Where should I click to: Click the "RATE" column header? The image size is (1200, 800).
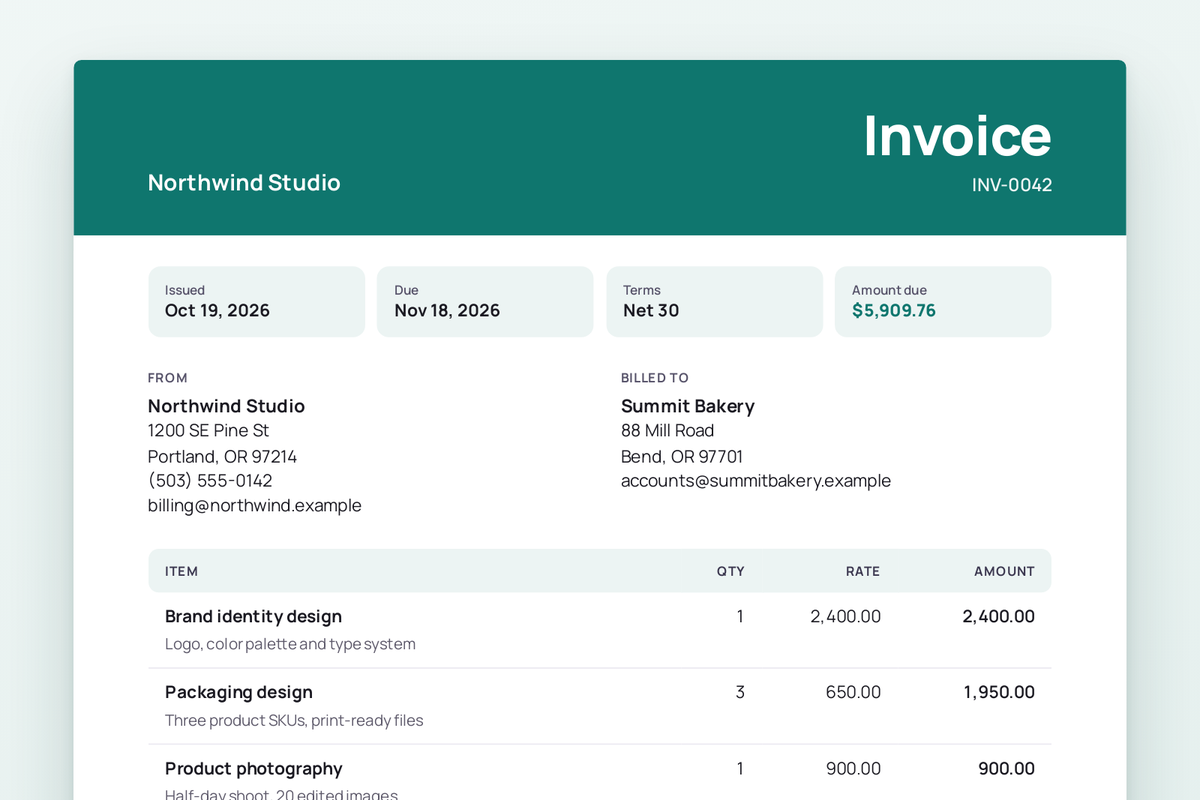point(863,572)
